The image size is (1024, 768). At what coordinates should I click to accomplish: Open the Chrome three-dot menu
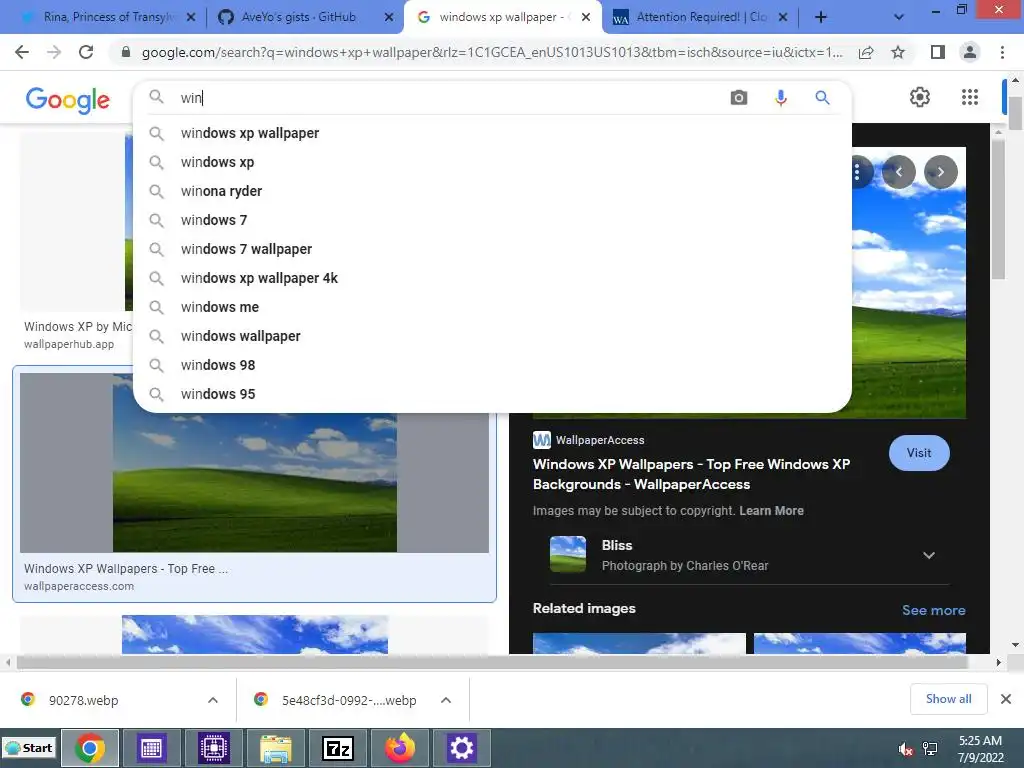(x=1002, y=52)
